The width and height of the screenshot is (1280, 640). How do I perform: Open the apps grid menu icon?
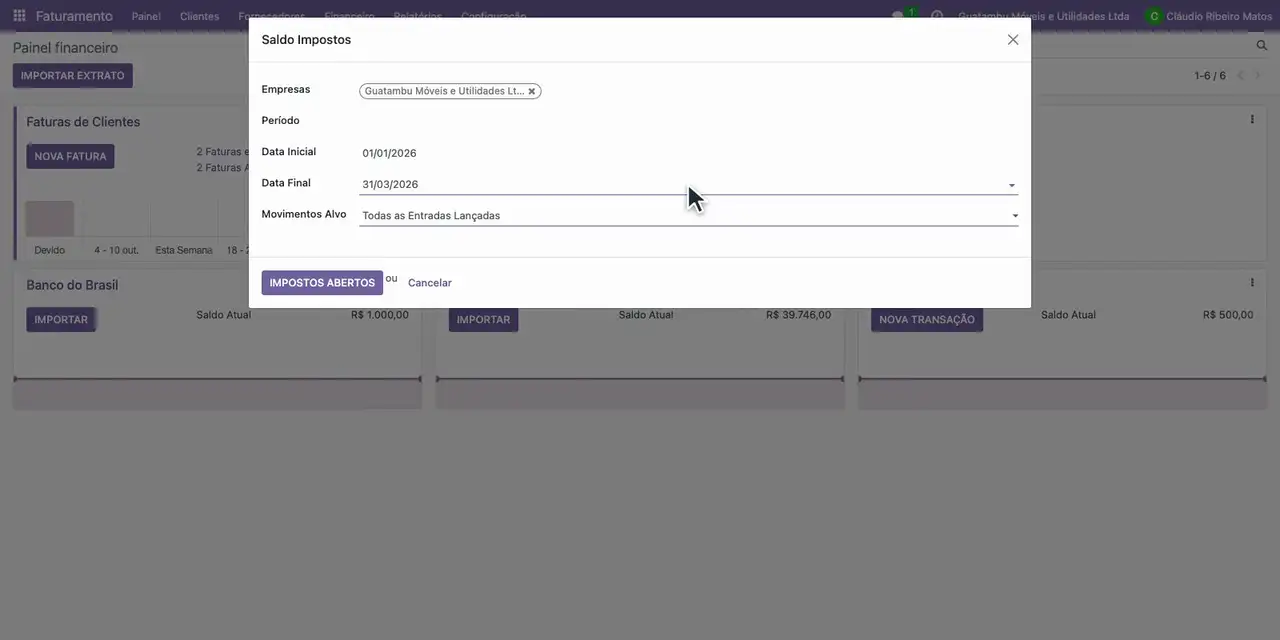(x=19, y=16)
